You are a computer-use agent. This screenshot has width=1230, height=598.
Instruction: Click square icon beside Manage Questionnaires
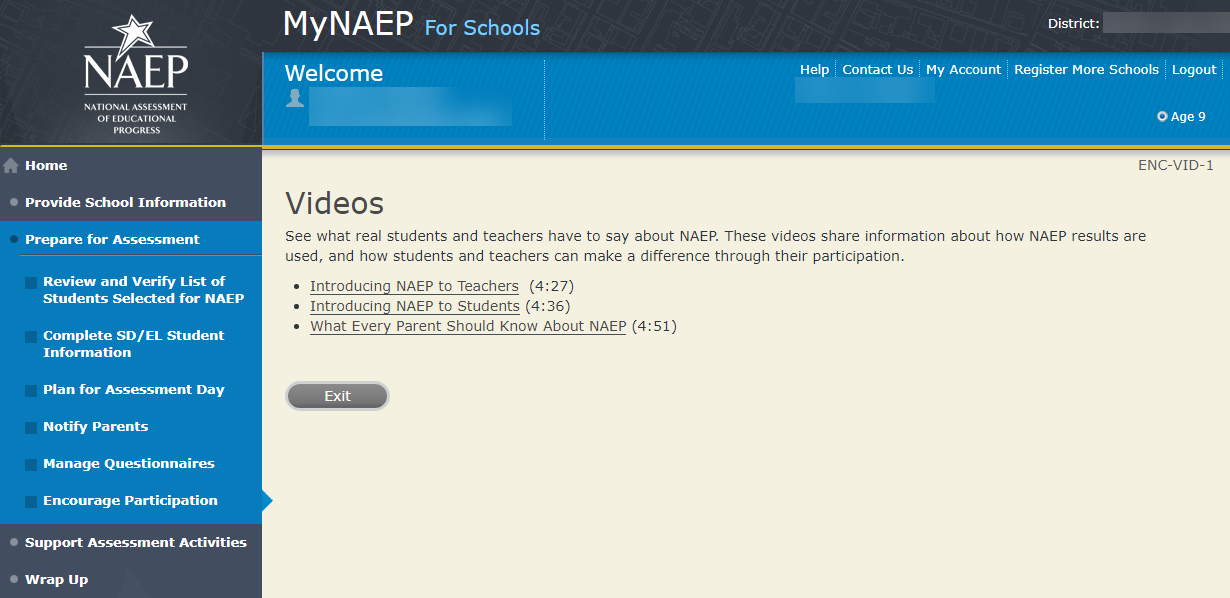[31, 465]
